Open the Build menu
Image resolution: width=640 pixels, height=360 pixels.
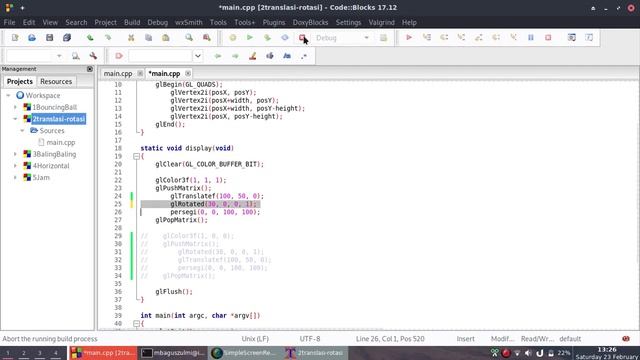pyautogui.click(x=132, y=22)
